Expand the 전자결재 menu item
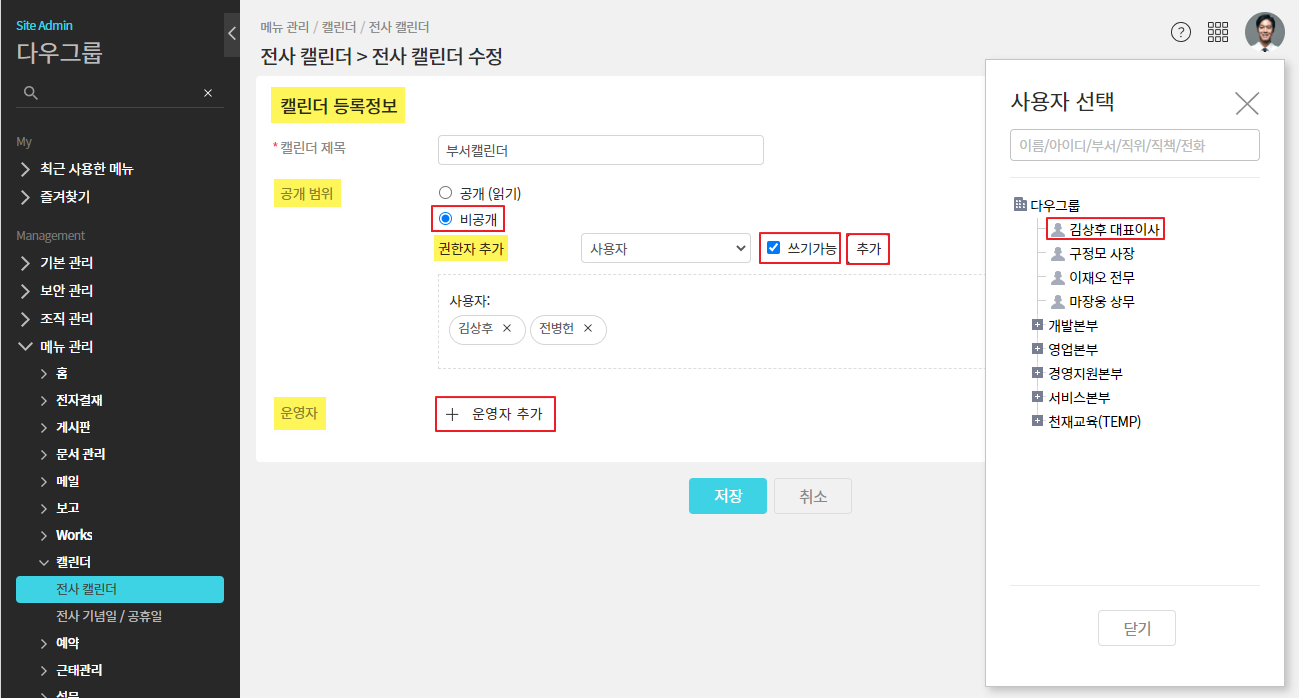 [79, 400]
